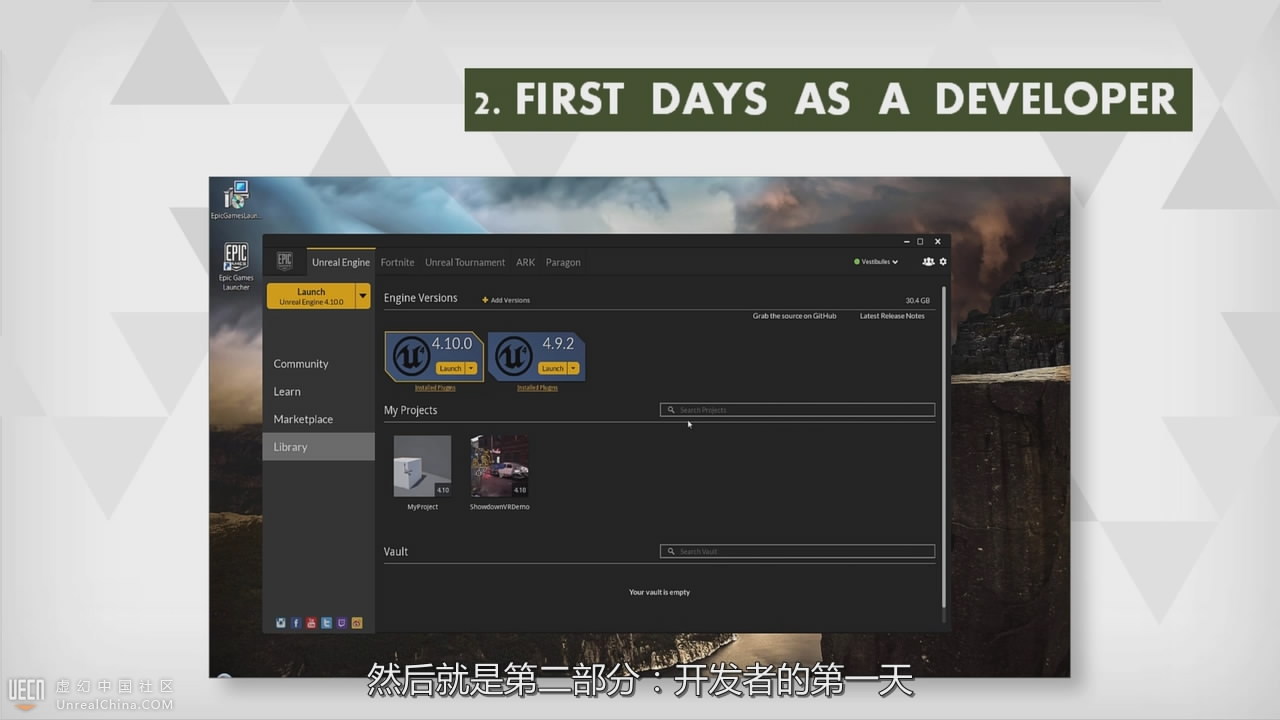
Task: Open the Library section
Action: tap(318, 447)
